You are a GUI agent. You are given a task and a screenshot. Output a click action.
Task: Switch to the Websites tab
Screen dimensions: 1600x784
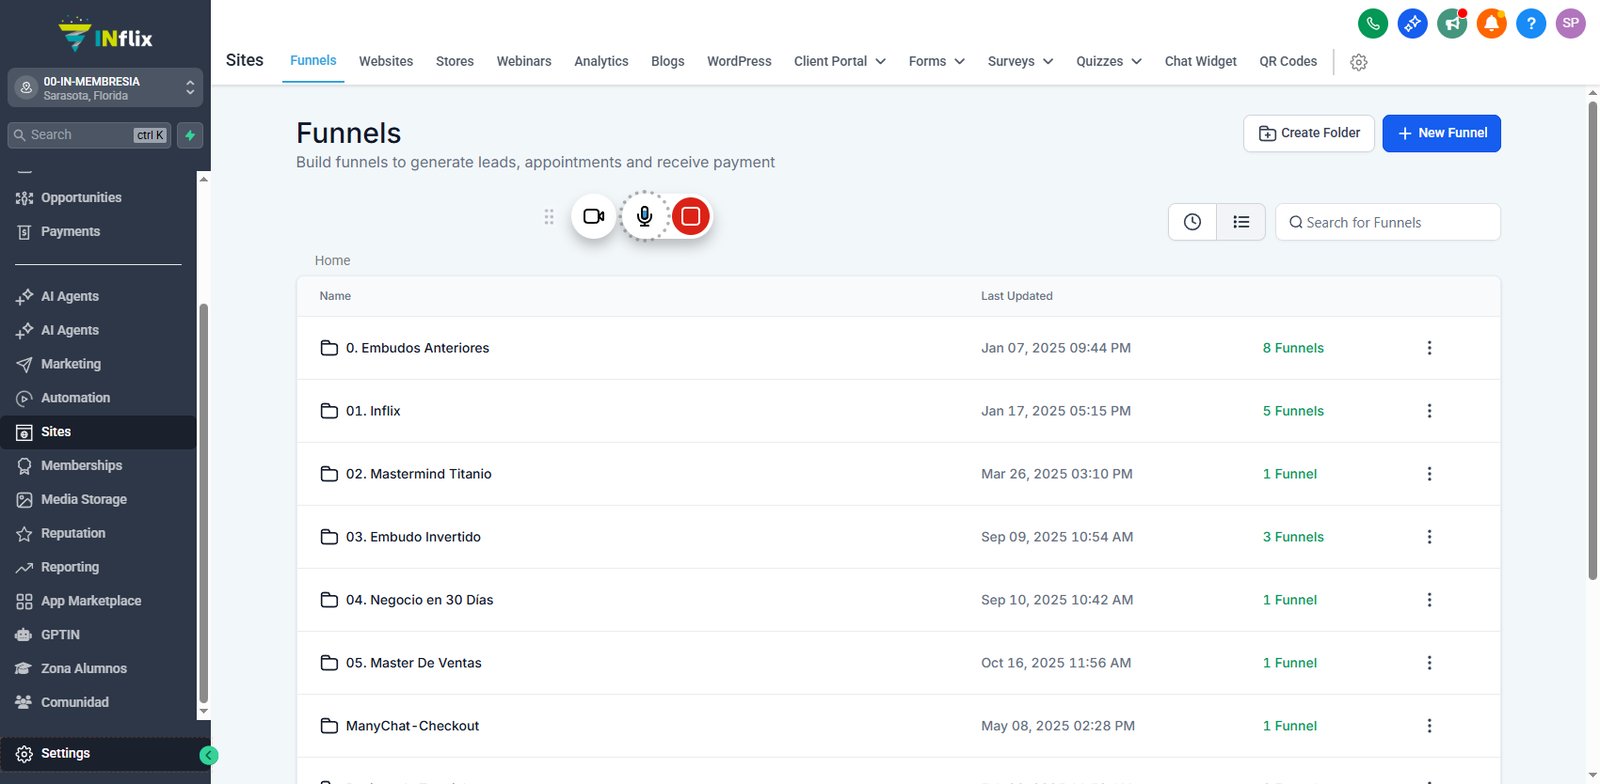coord(386,61)
